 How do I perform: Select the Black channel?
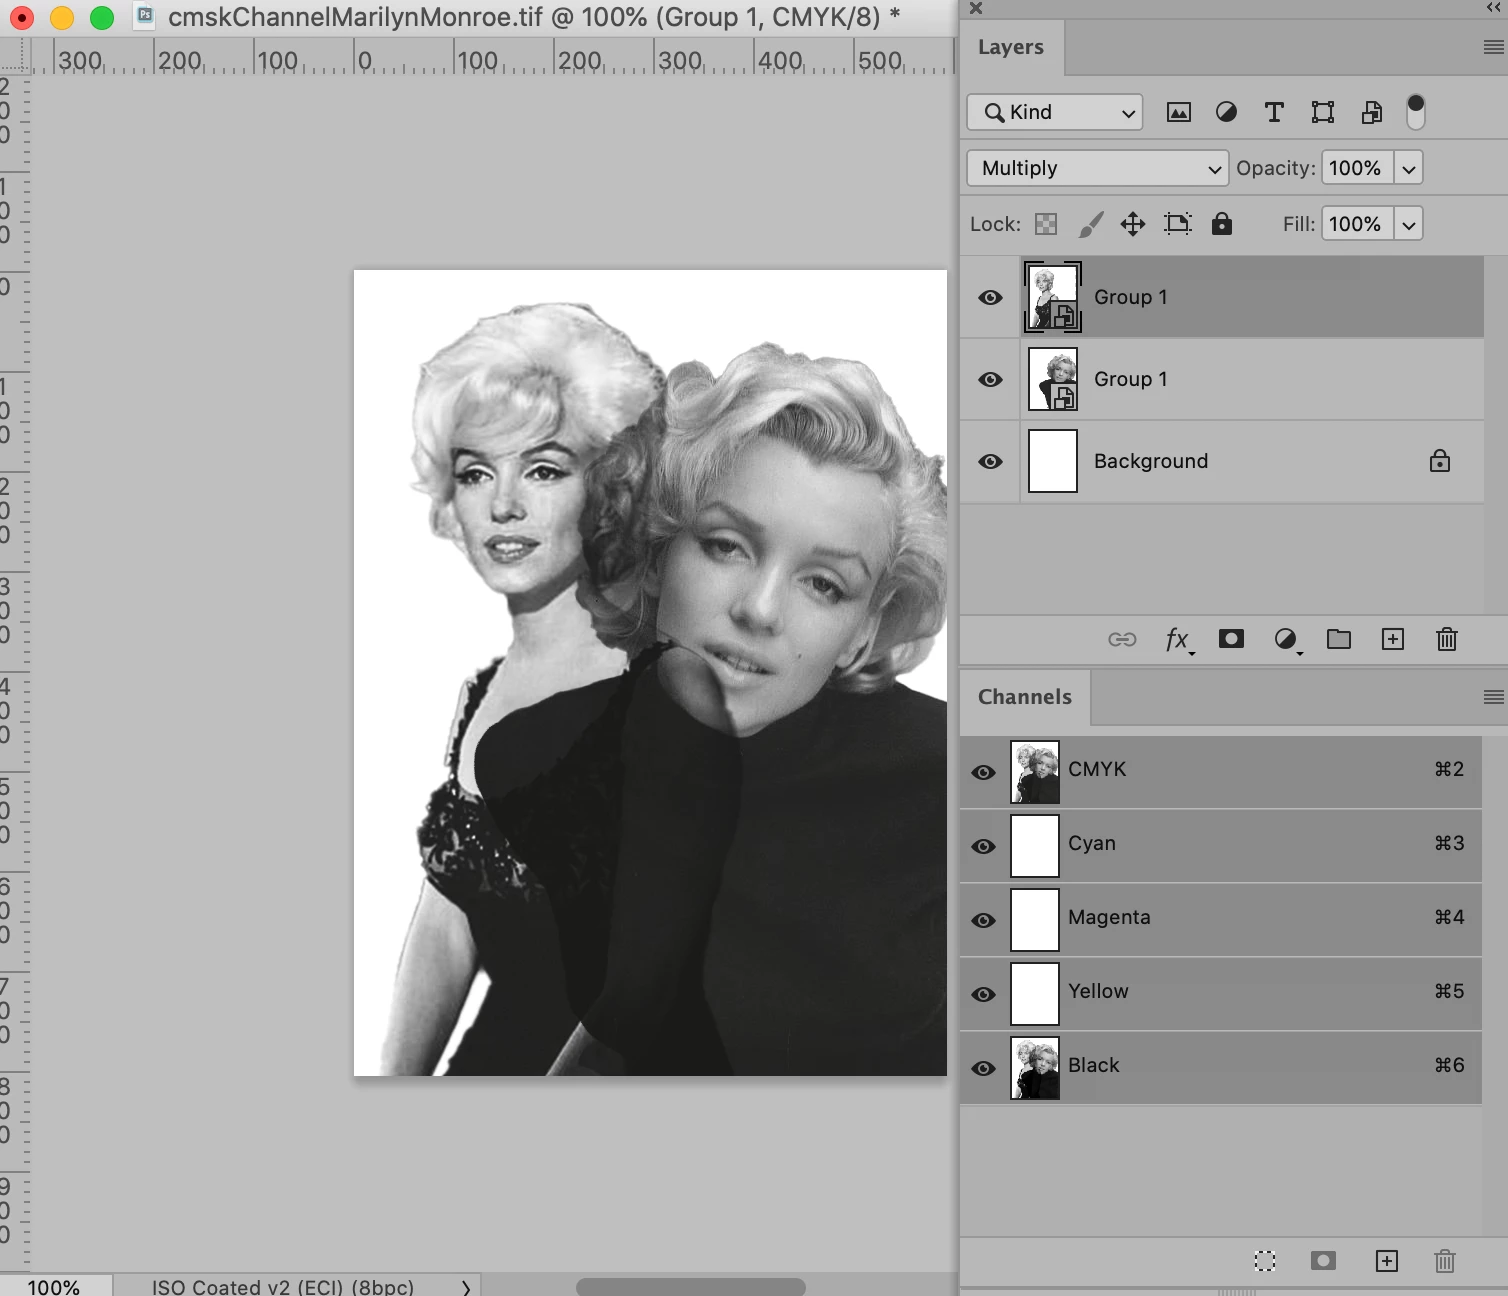1221,1067
